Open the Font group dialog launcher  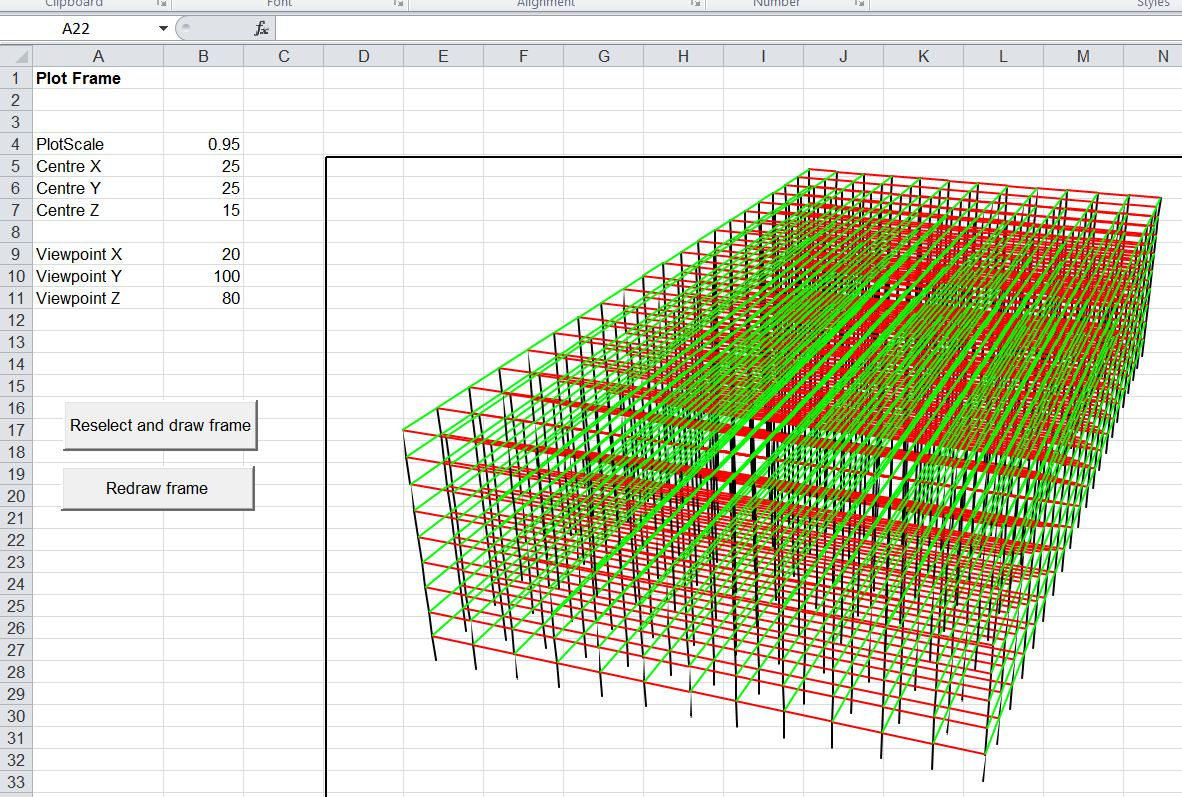pos(399,4)
